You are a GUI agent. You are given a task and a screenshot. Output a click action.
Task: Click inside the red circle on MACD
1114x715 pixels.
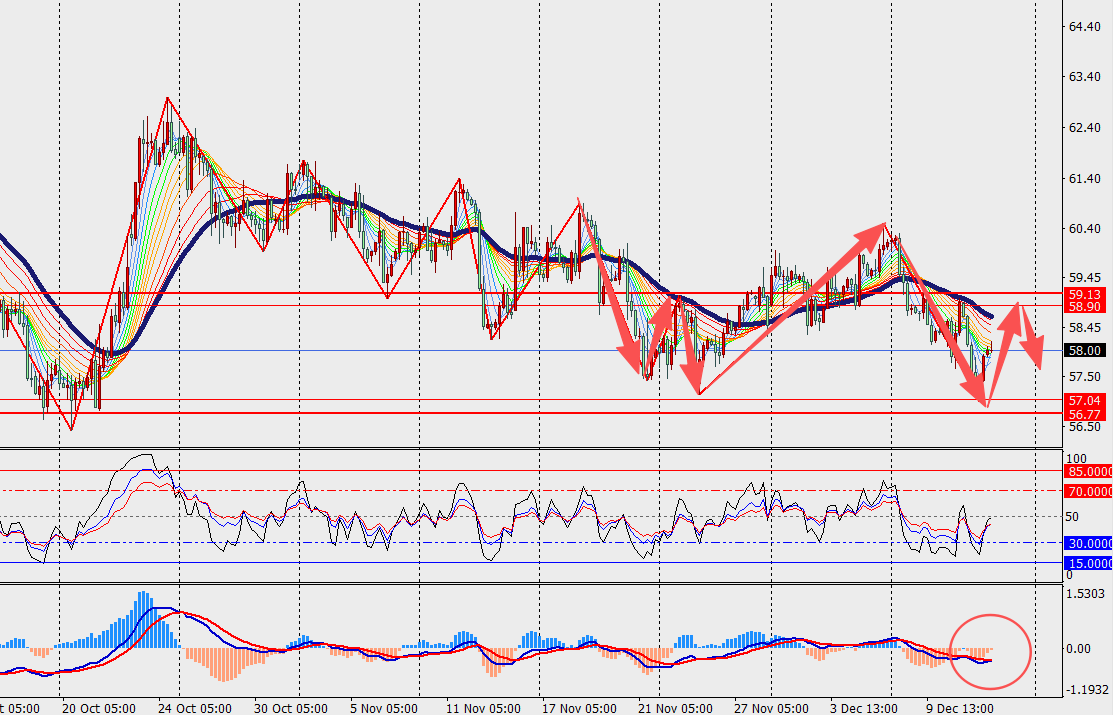click(x=990, y=651)
